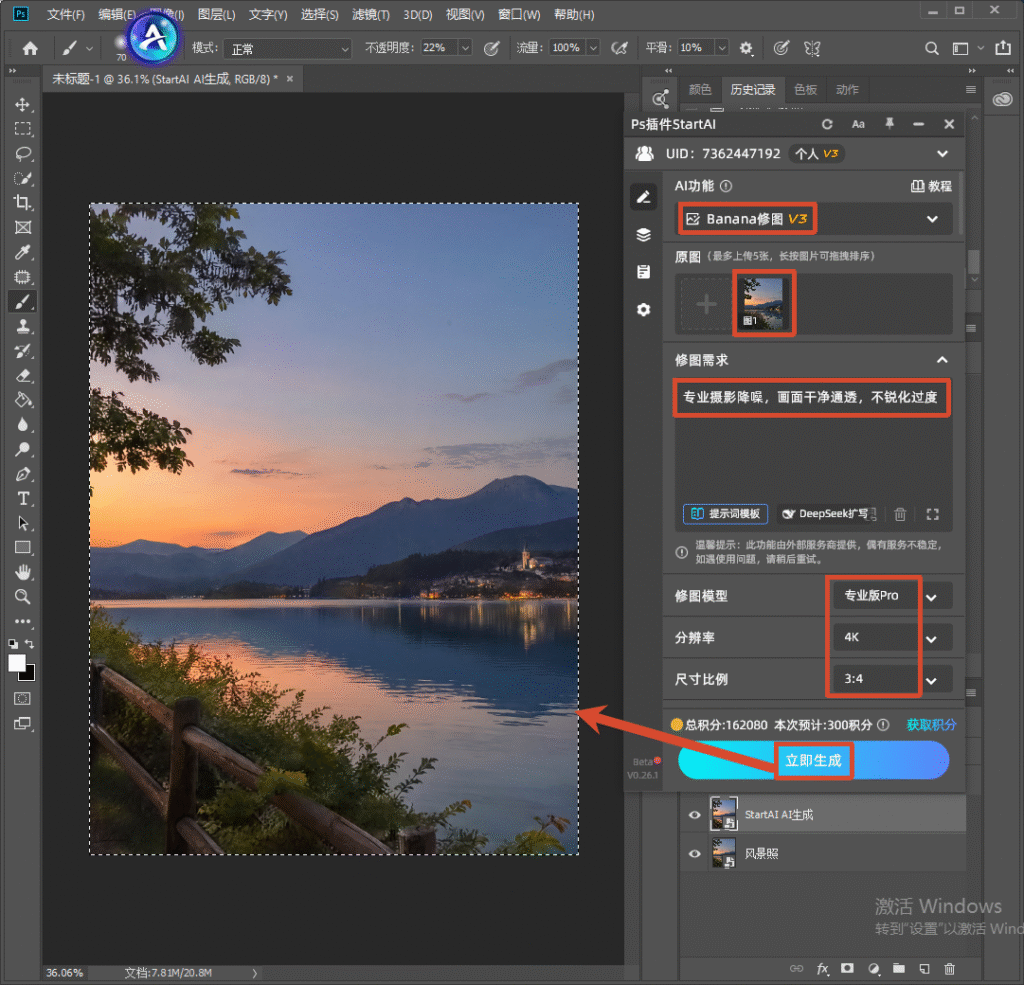Image resolution: width=1024 pixels, height=985 pixels.
Task: Select the Rectangular Marquee tool
Action: point(23,129)
